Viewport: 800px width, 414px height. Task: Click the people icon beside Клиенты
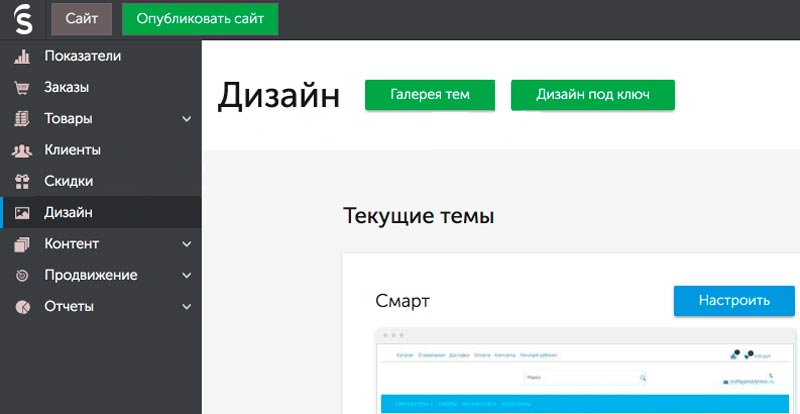click(22, 151)
